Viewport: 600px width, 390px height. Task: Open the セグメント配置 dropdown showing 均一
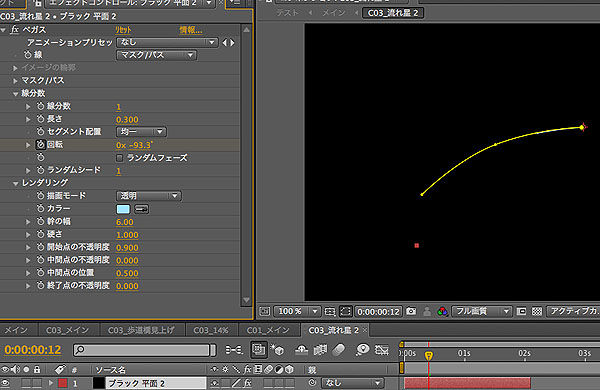tap(141, 132)
